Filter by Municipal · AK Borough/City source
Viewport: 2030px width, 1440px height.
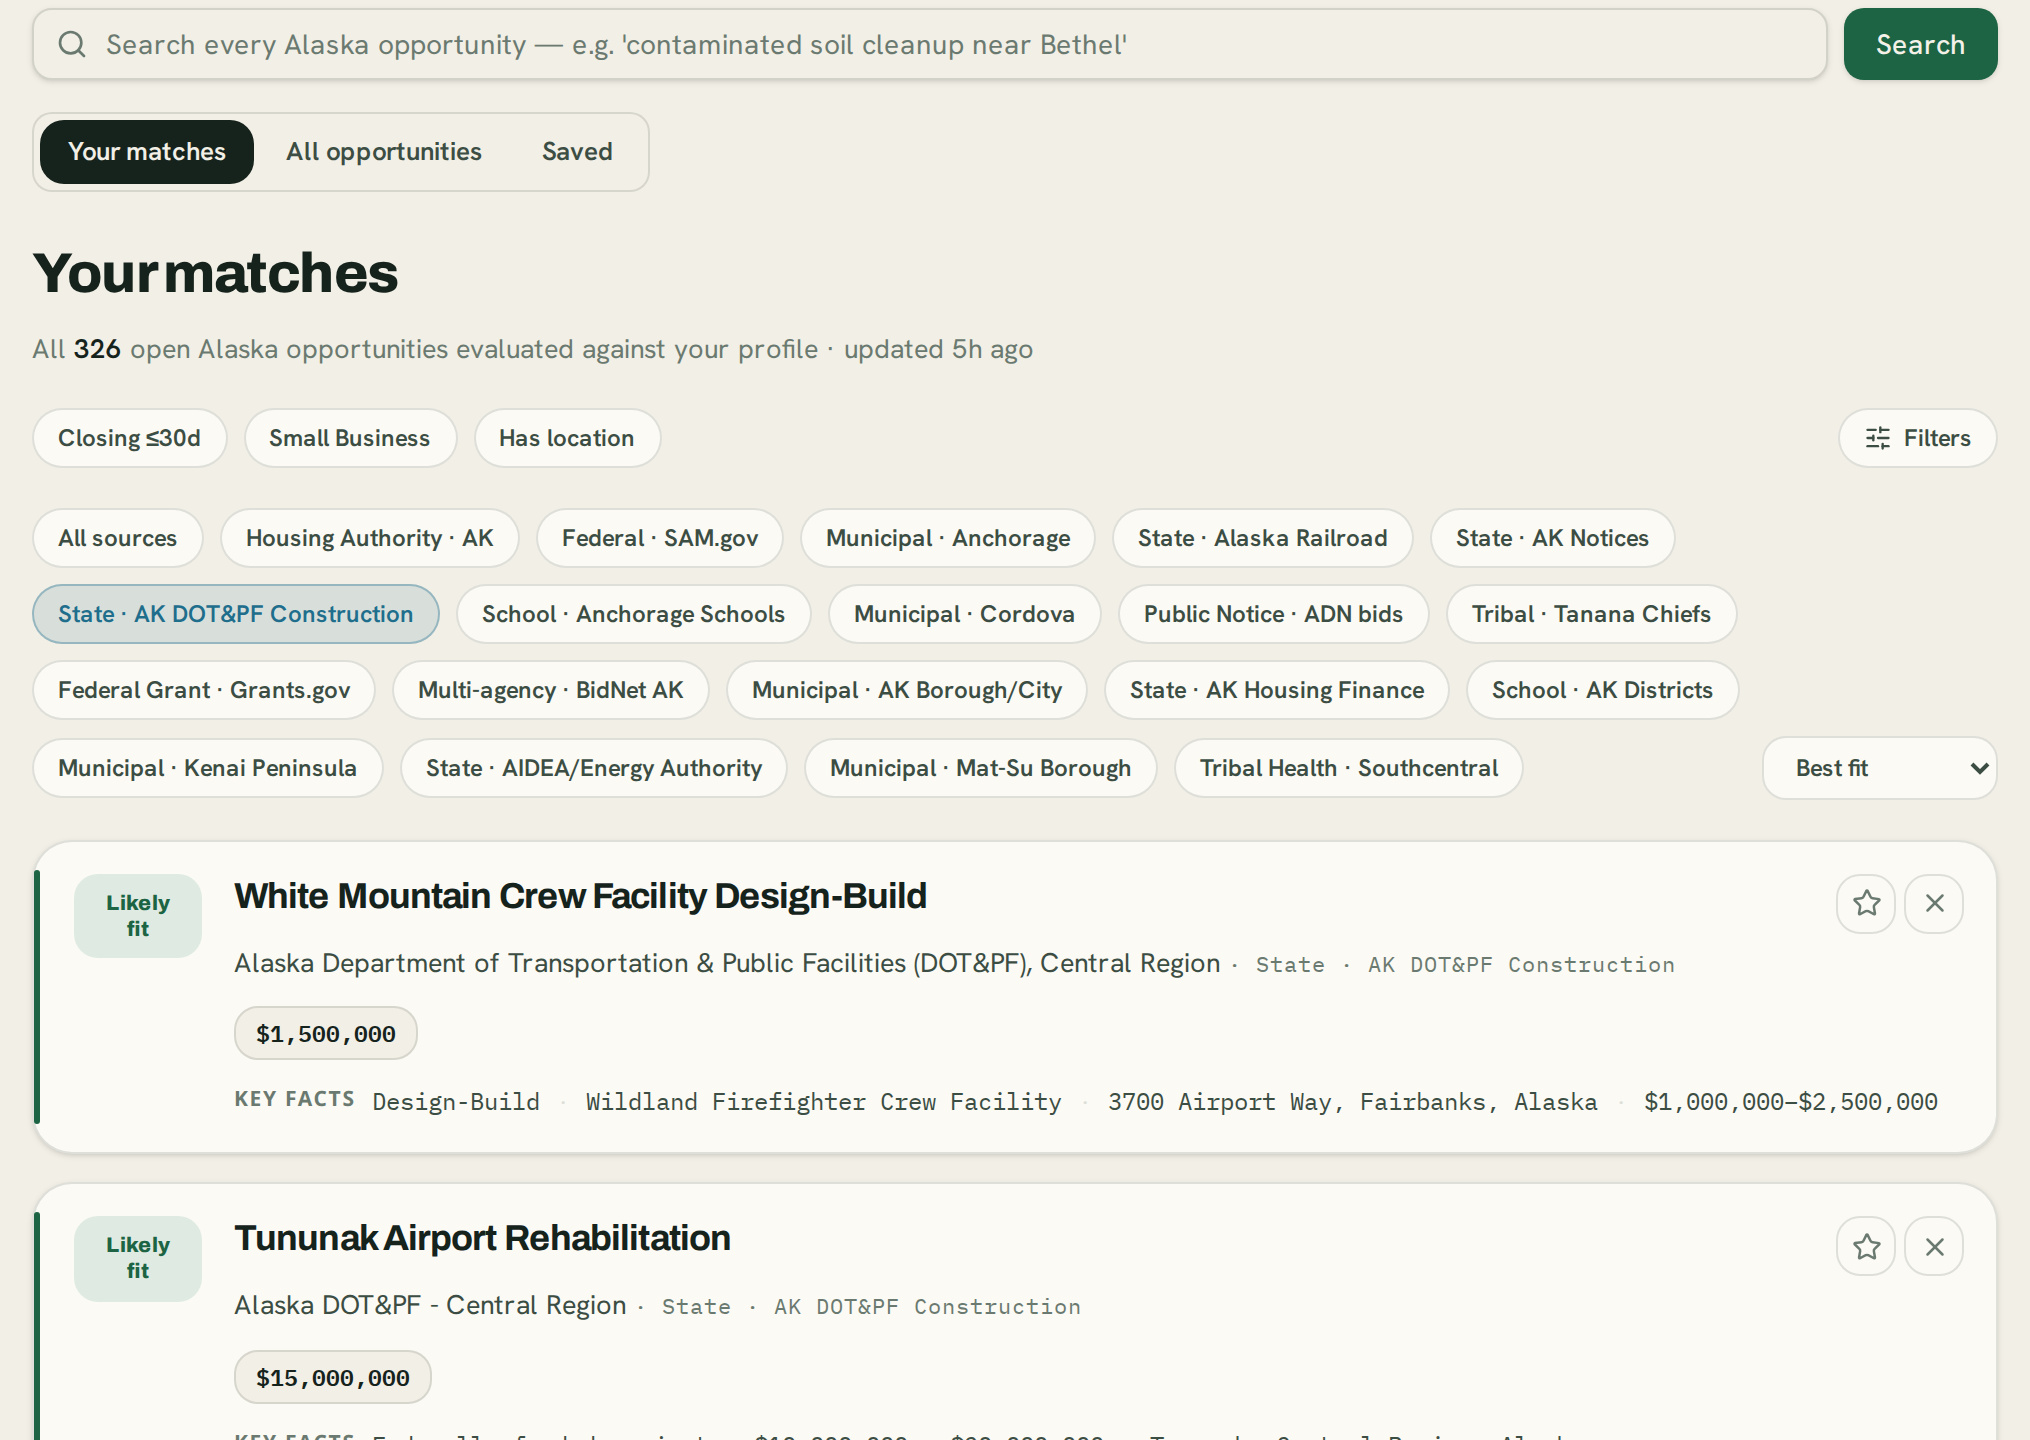click(x=907, y=690)
